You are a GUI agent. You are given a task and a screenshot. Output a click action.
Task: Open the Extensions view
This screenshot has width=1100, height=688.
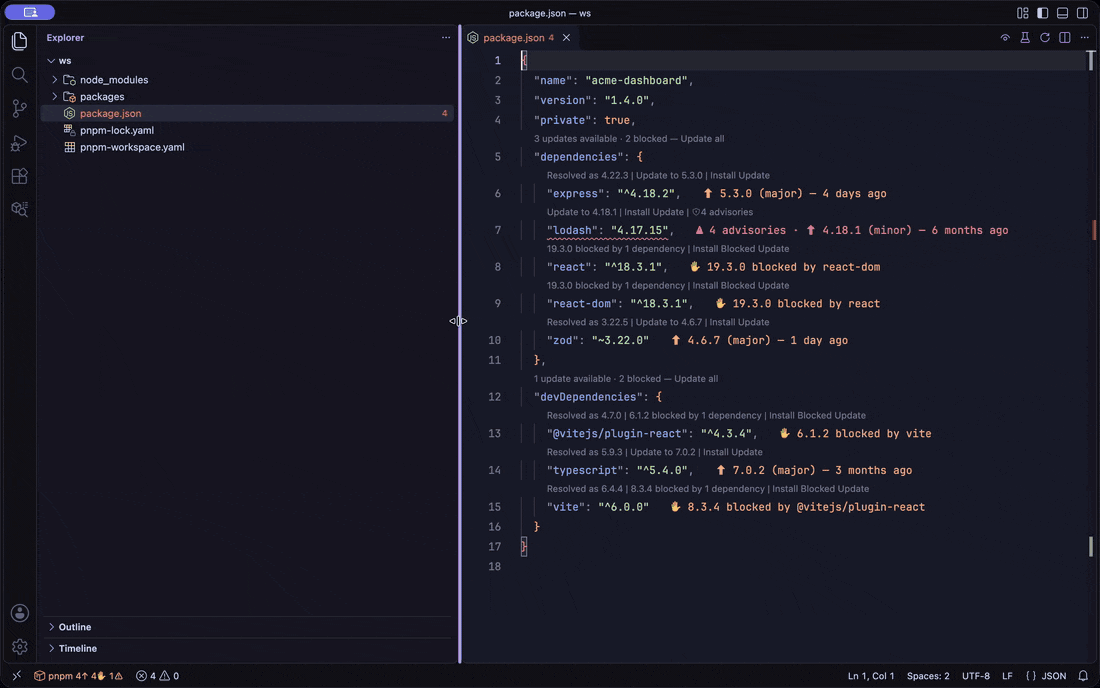point(20,176)
